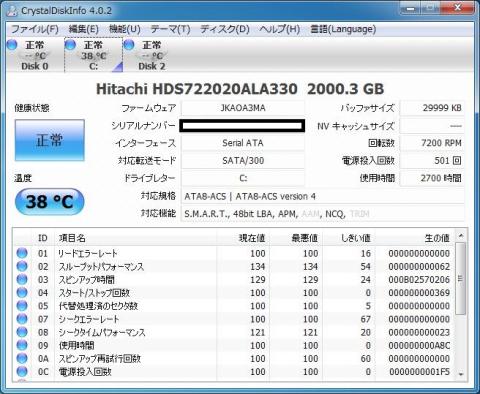Screen dimensions: 480x394
Task: Select row text スループットパフォーマンス
Action: pyautogui.click(x=101, y=266)
